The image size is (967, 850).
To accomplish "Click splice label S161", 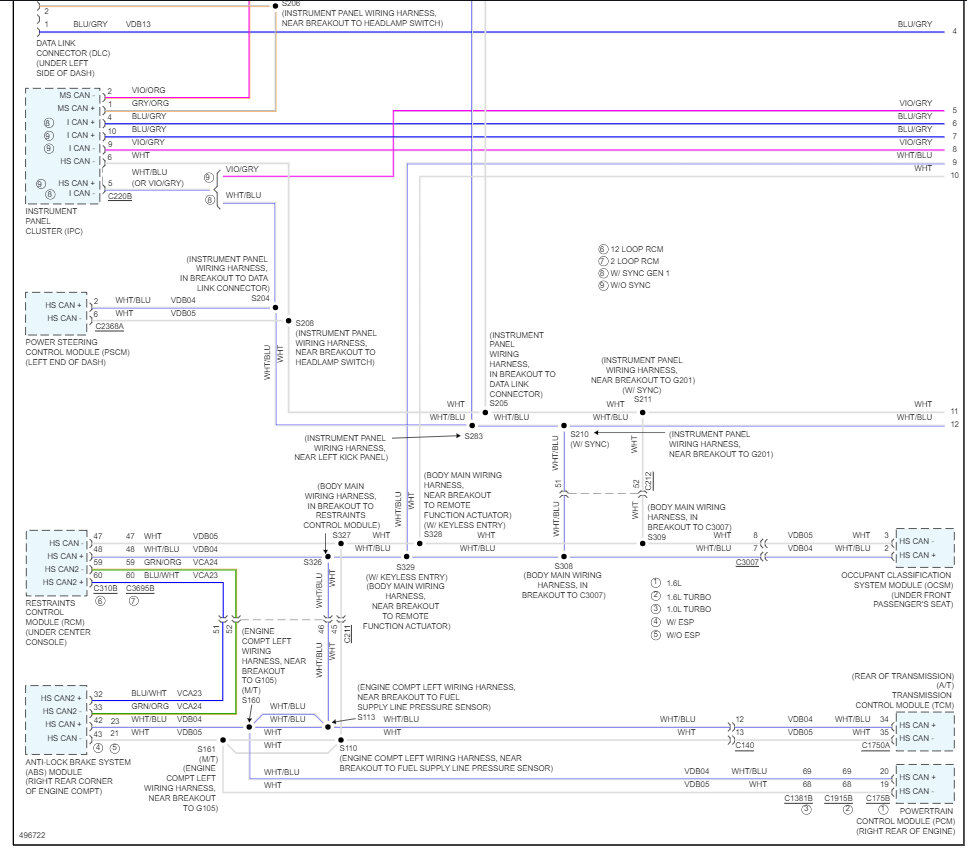I will pos(207,749).
